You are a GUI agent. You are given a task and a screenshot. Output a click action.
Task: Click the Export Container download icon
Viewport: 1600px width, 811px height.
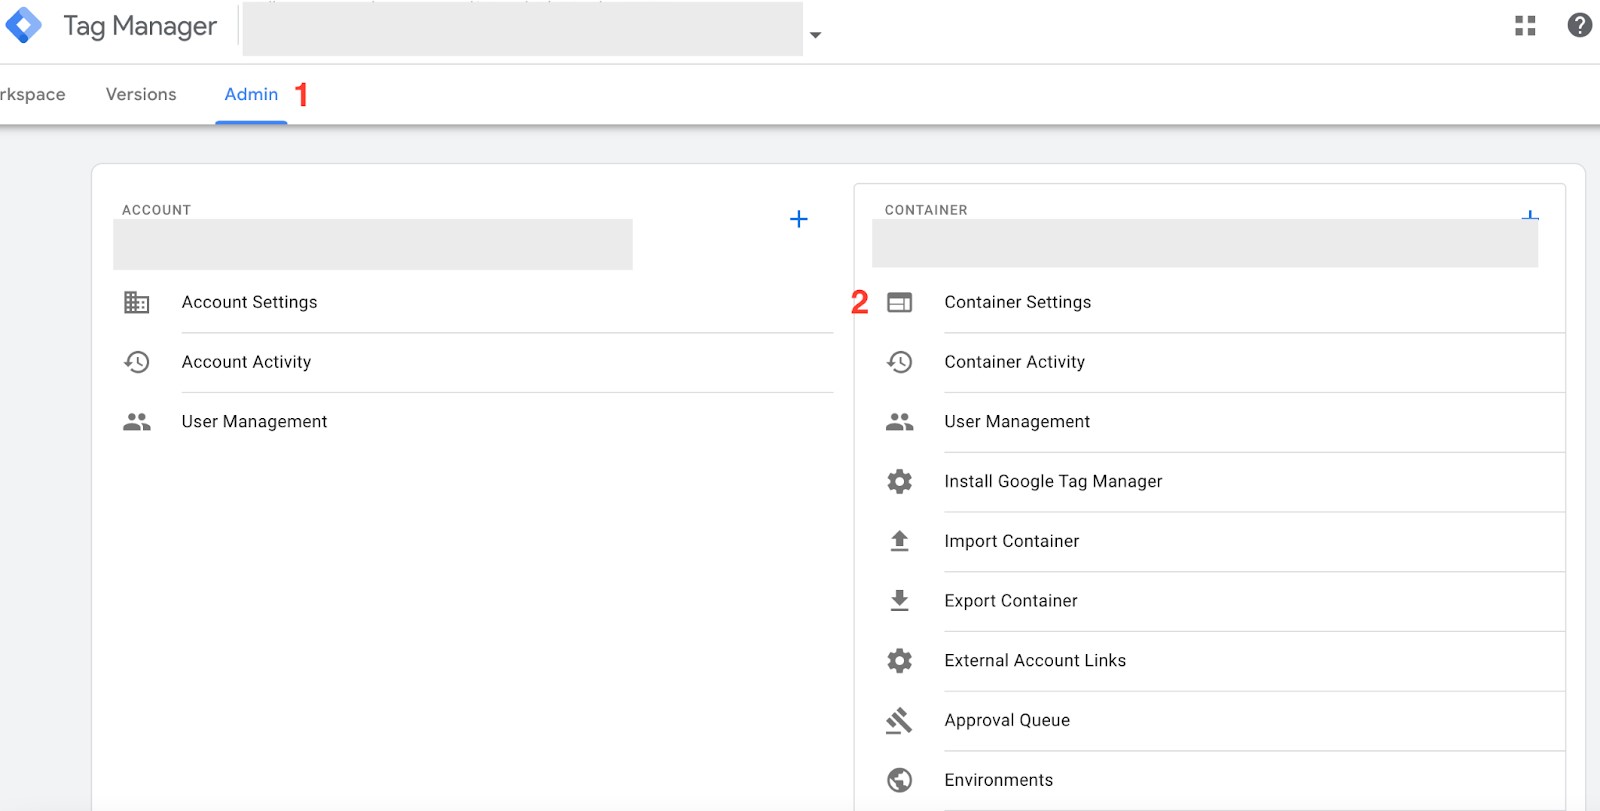(x=899, y=601)
